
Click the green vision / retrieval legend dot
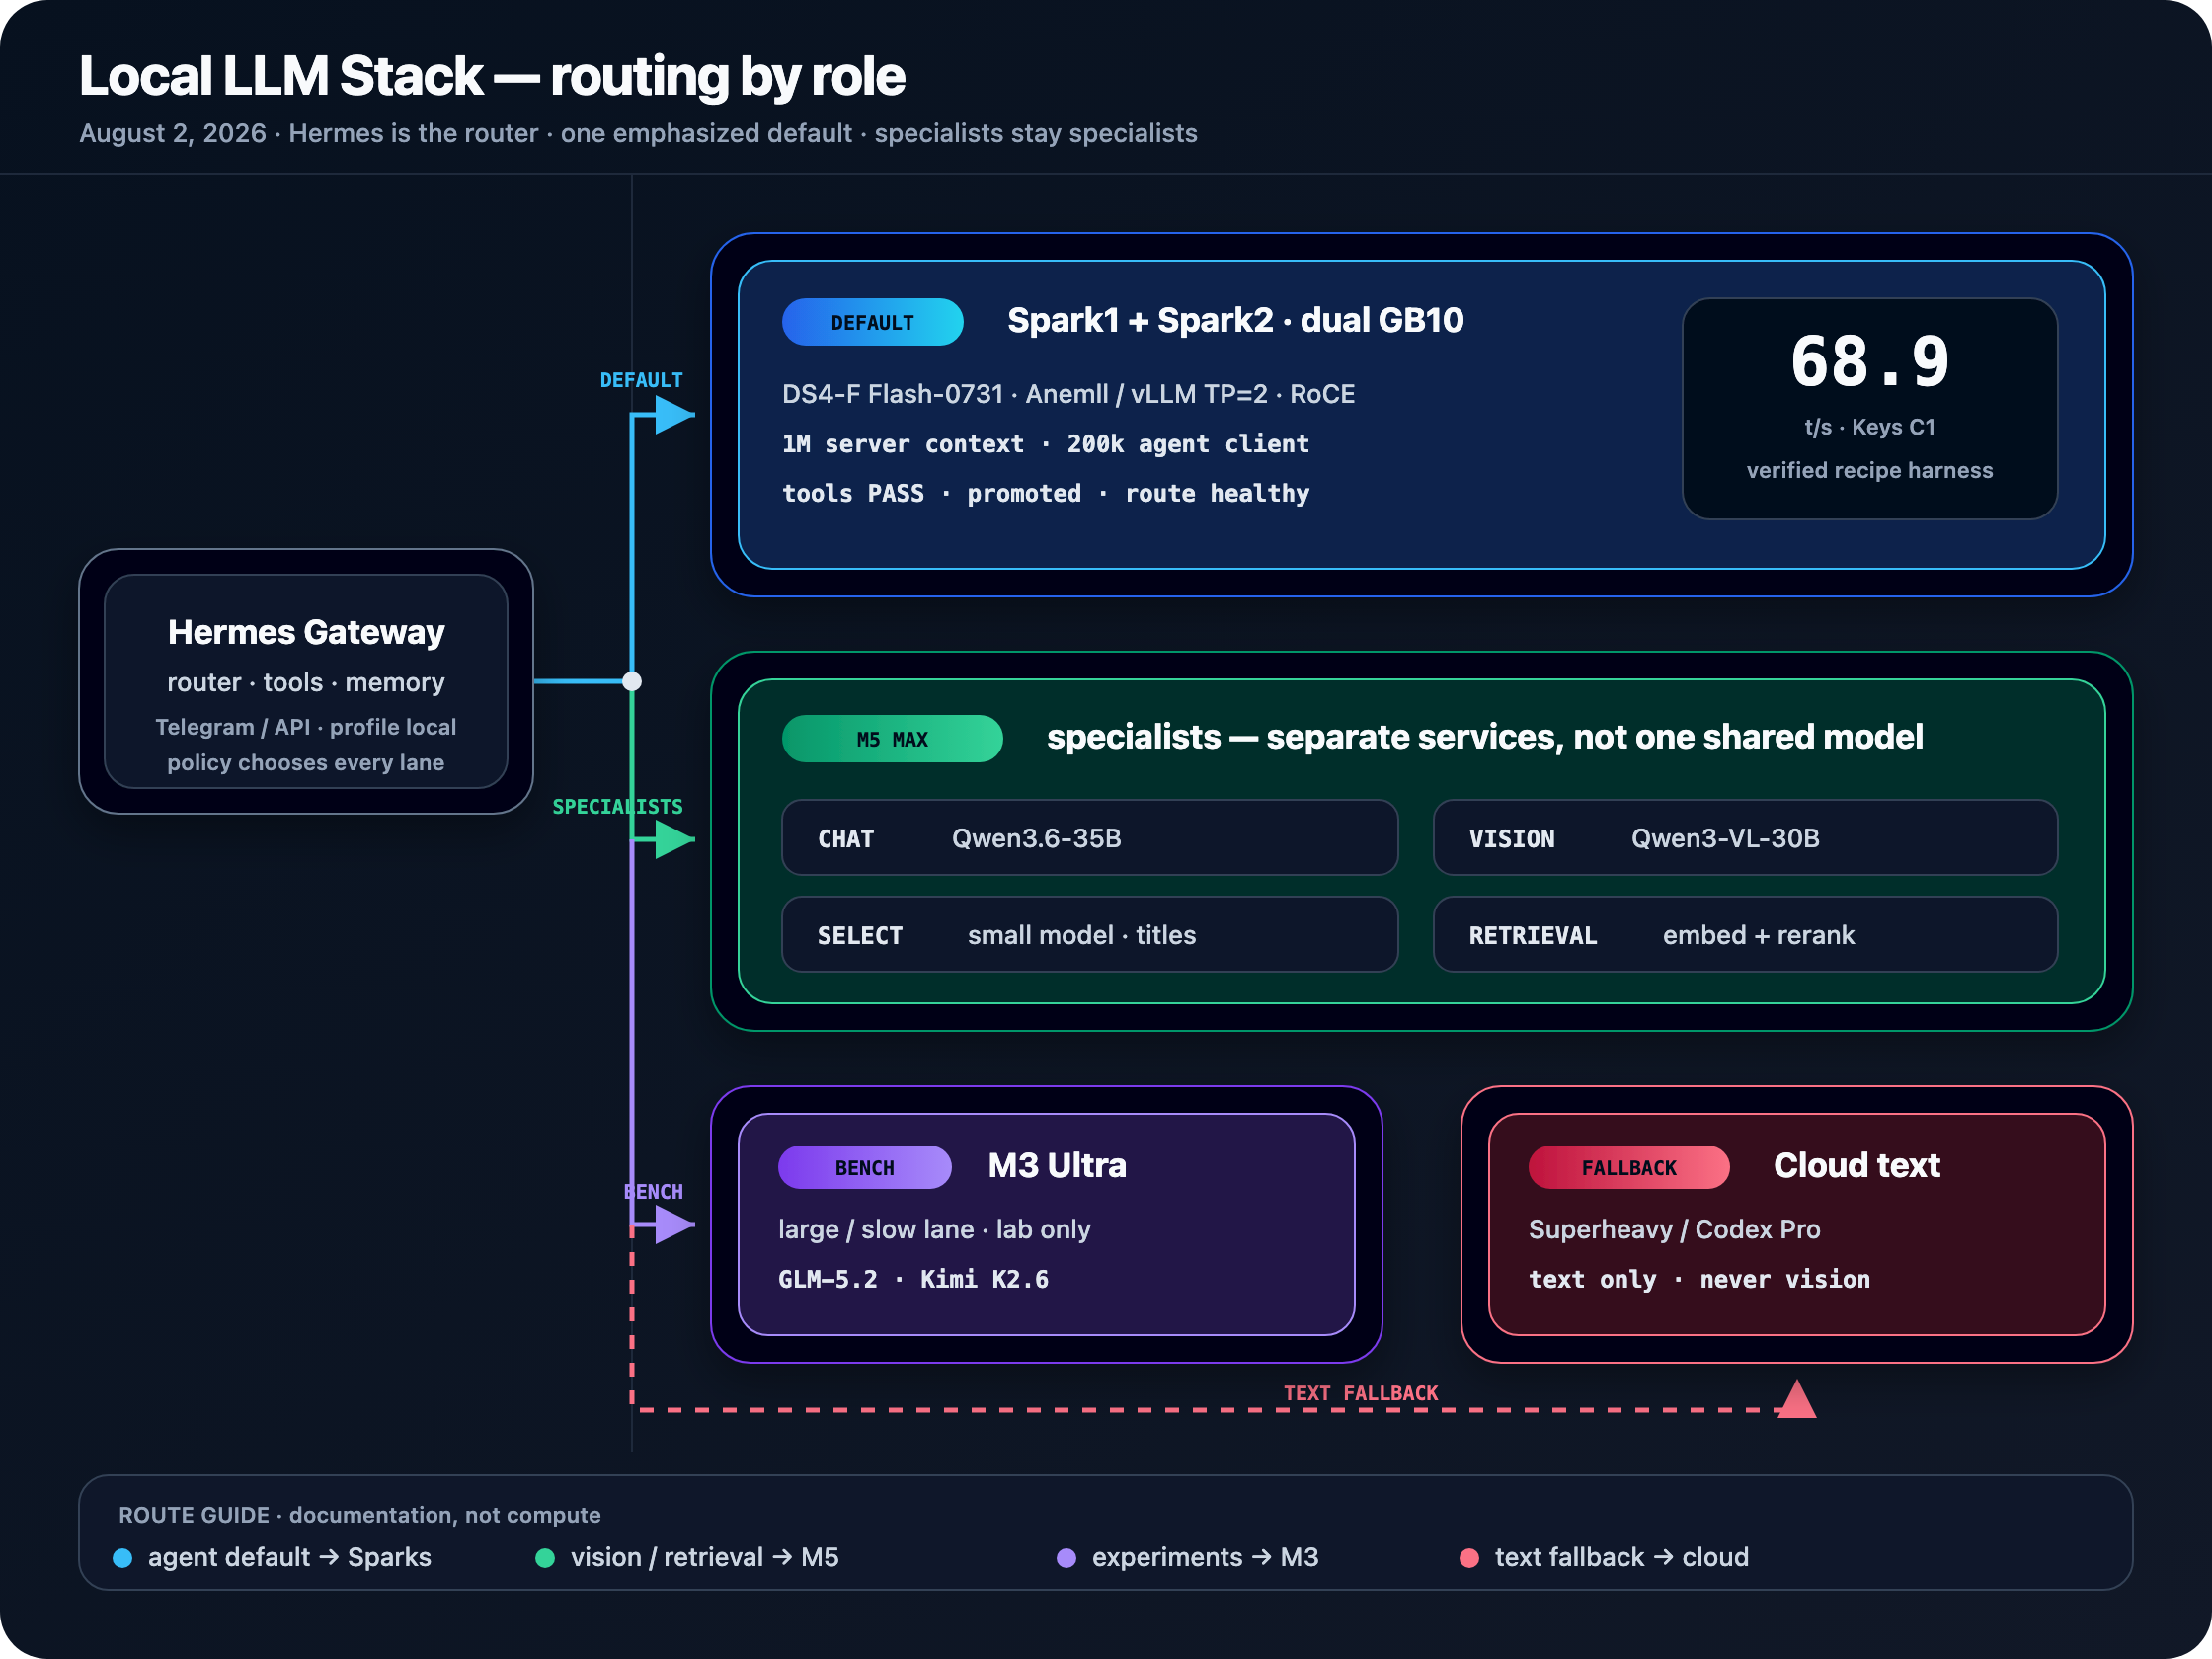(545, 1558)
